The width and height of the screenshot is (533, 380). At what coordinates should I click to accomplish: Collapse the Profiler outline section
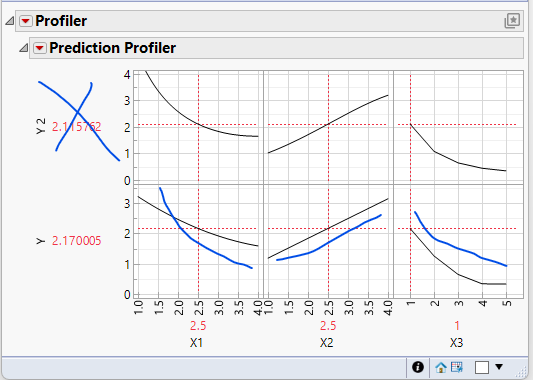point(10,21)
